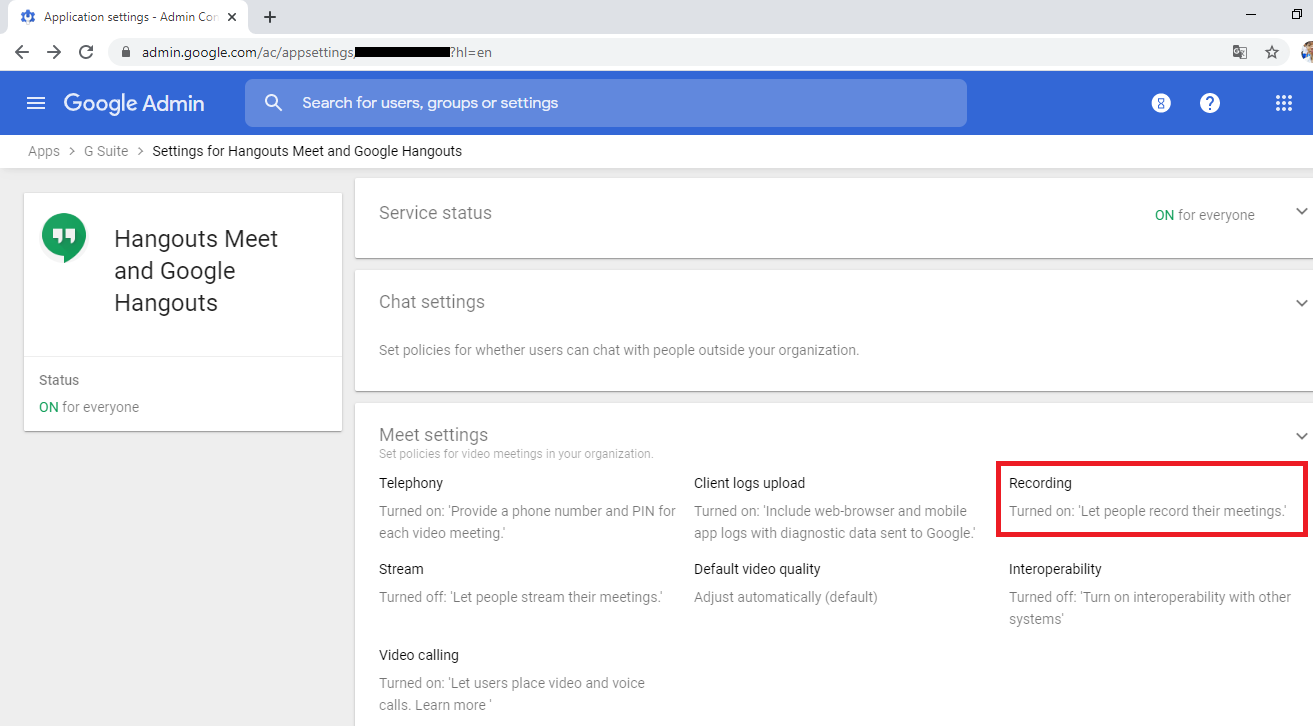
Task: Go to G Suite in the breadcrumb
Action: point(105,151)
